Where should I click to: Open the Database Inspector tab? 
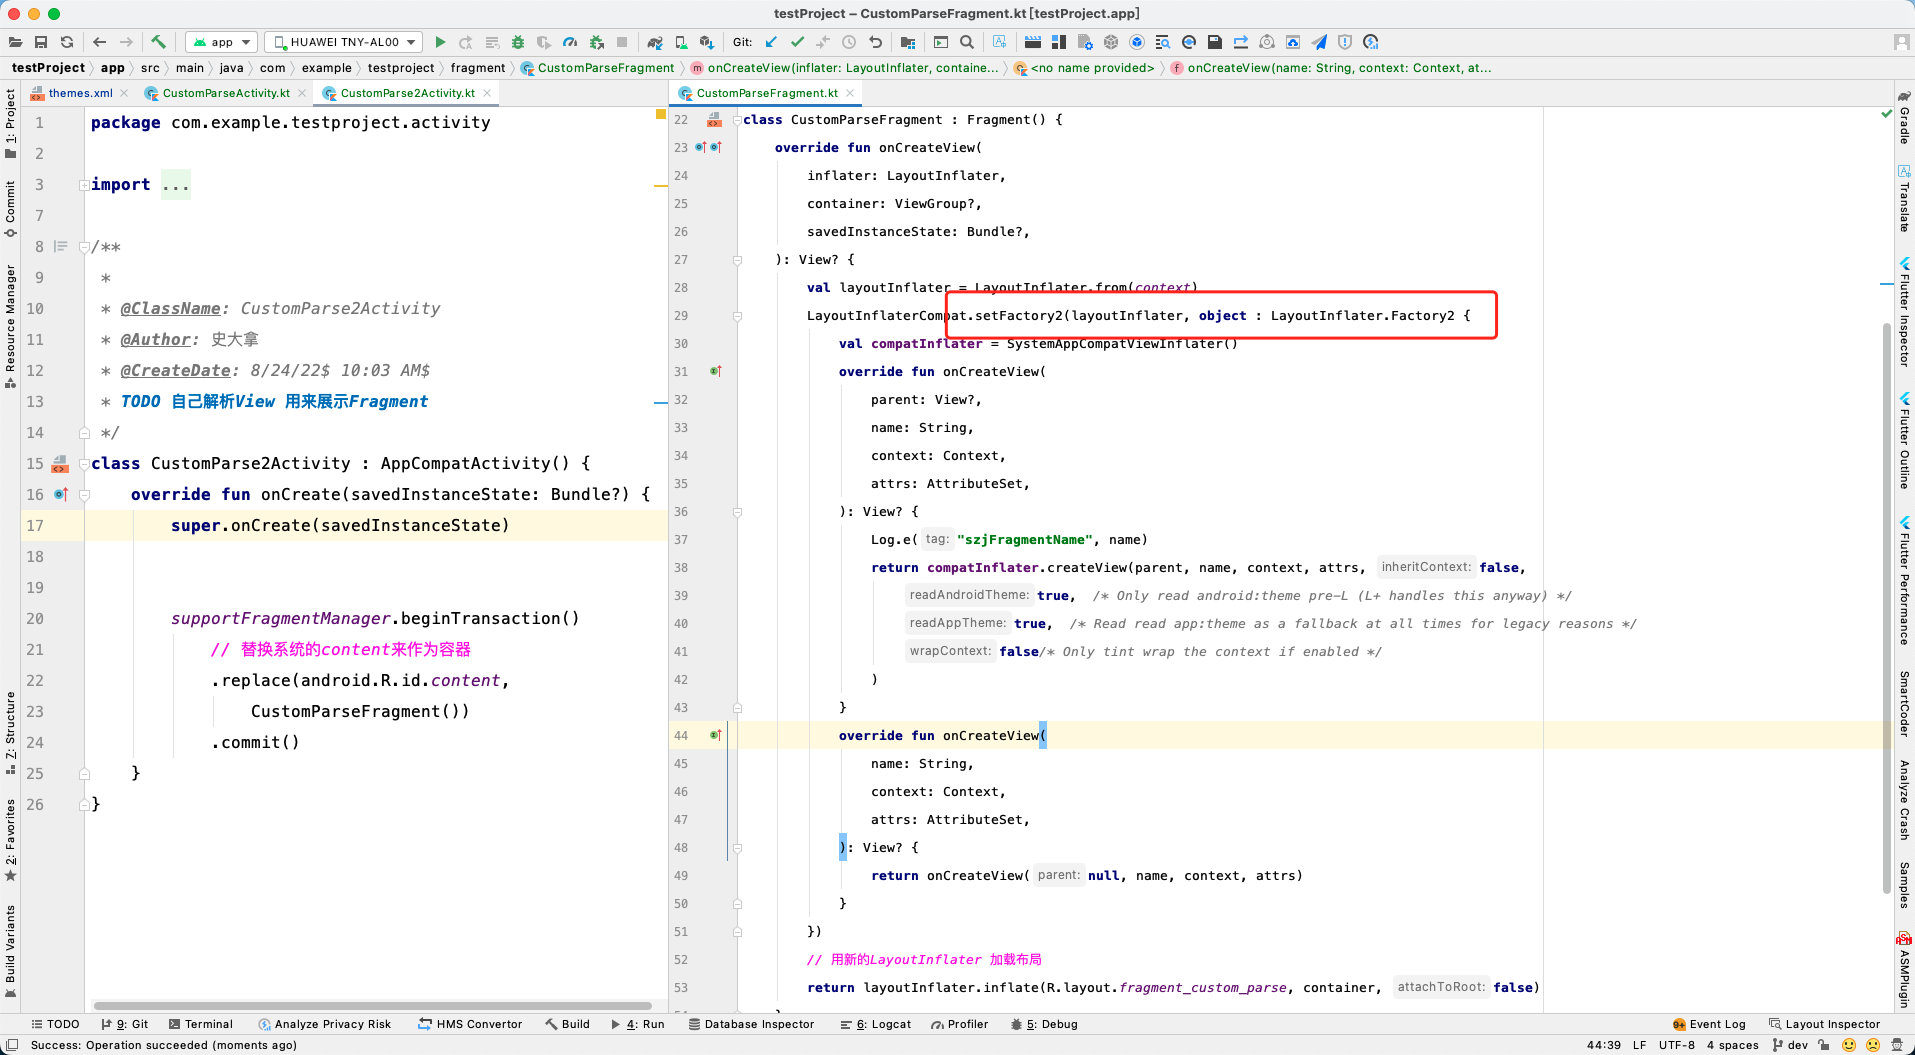coord(751,1024)
